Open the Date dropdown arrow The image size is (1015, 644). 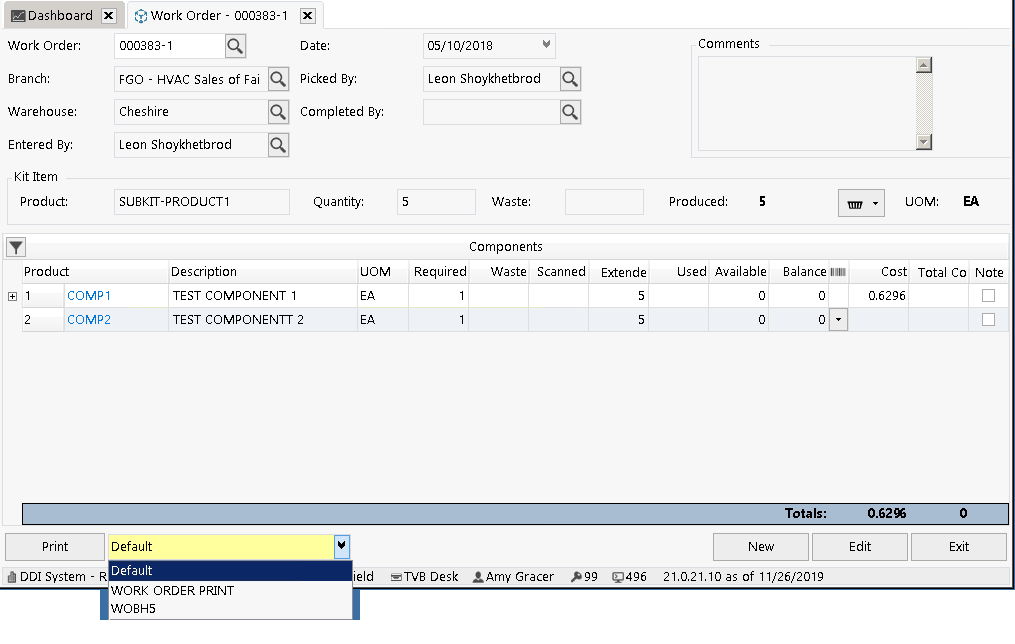tap(546, 45)
